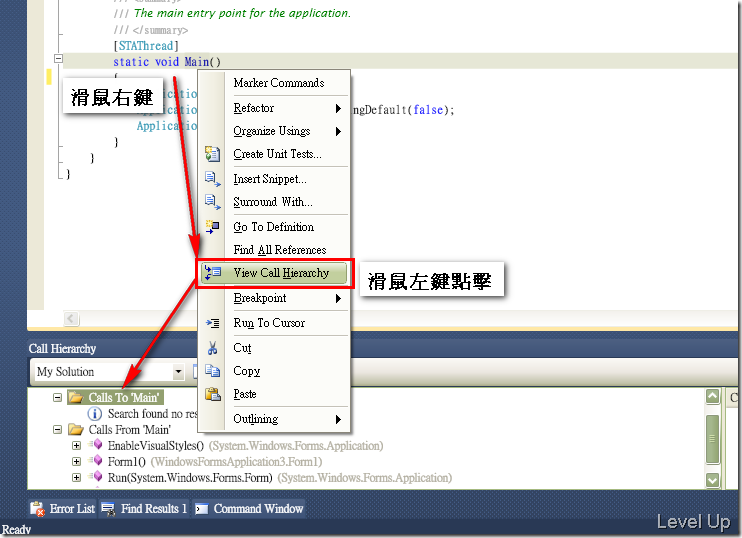The width and height of the screenshot is (742, 538).
Task: Open Organize Usings submenu
Action: [x=274, y=131]
